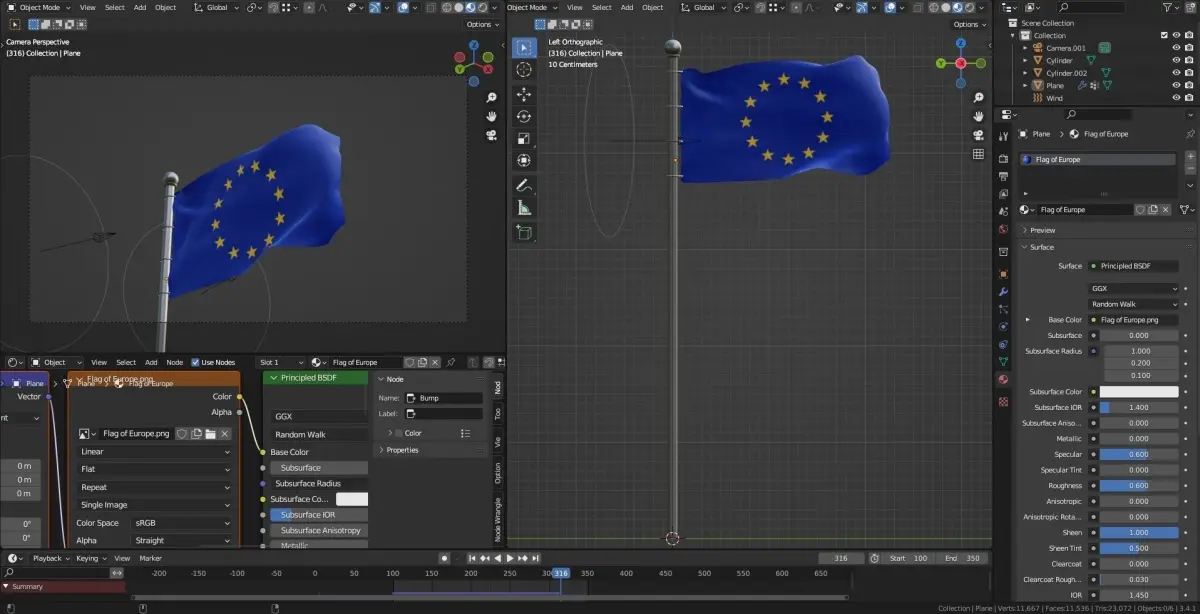Select the Select Box tool in right viewport
The width and height of the screenshot is (1200, 614).
(524, 48)
